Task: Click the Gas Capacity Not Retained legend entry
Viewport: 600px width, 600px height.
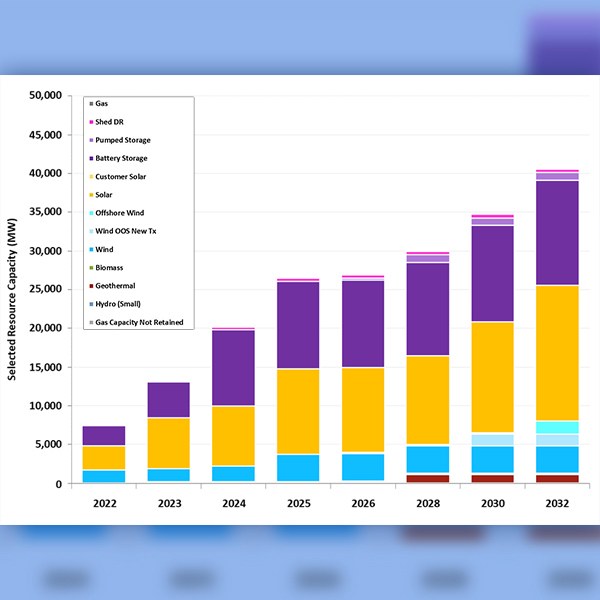Action: point(137,322)
